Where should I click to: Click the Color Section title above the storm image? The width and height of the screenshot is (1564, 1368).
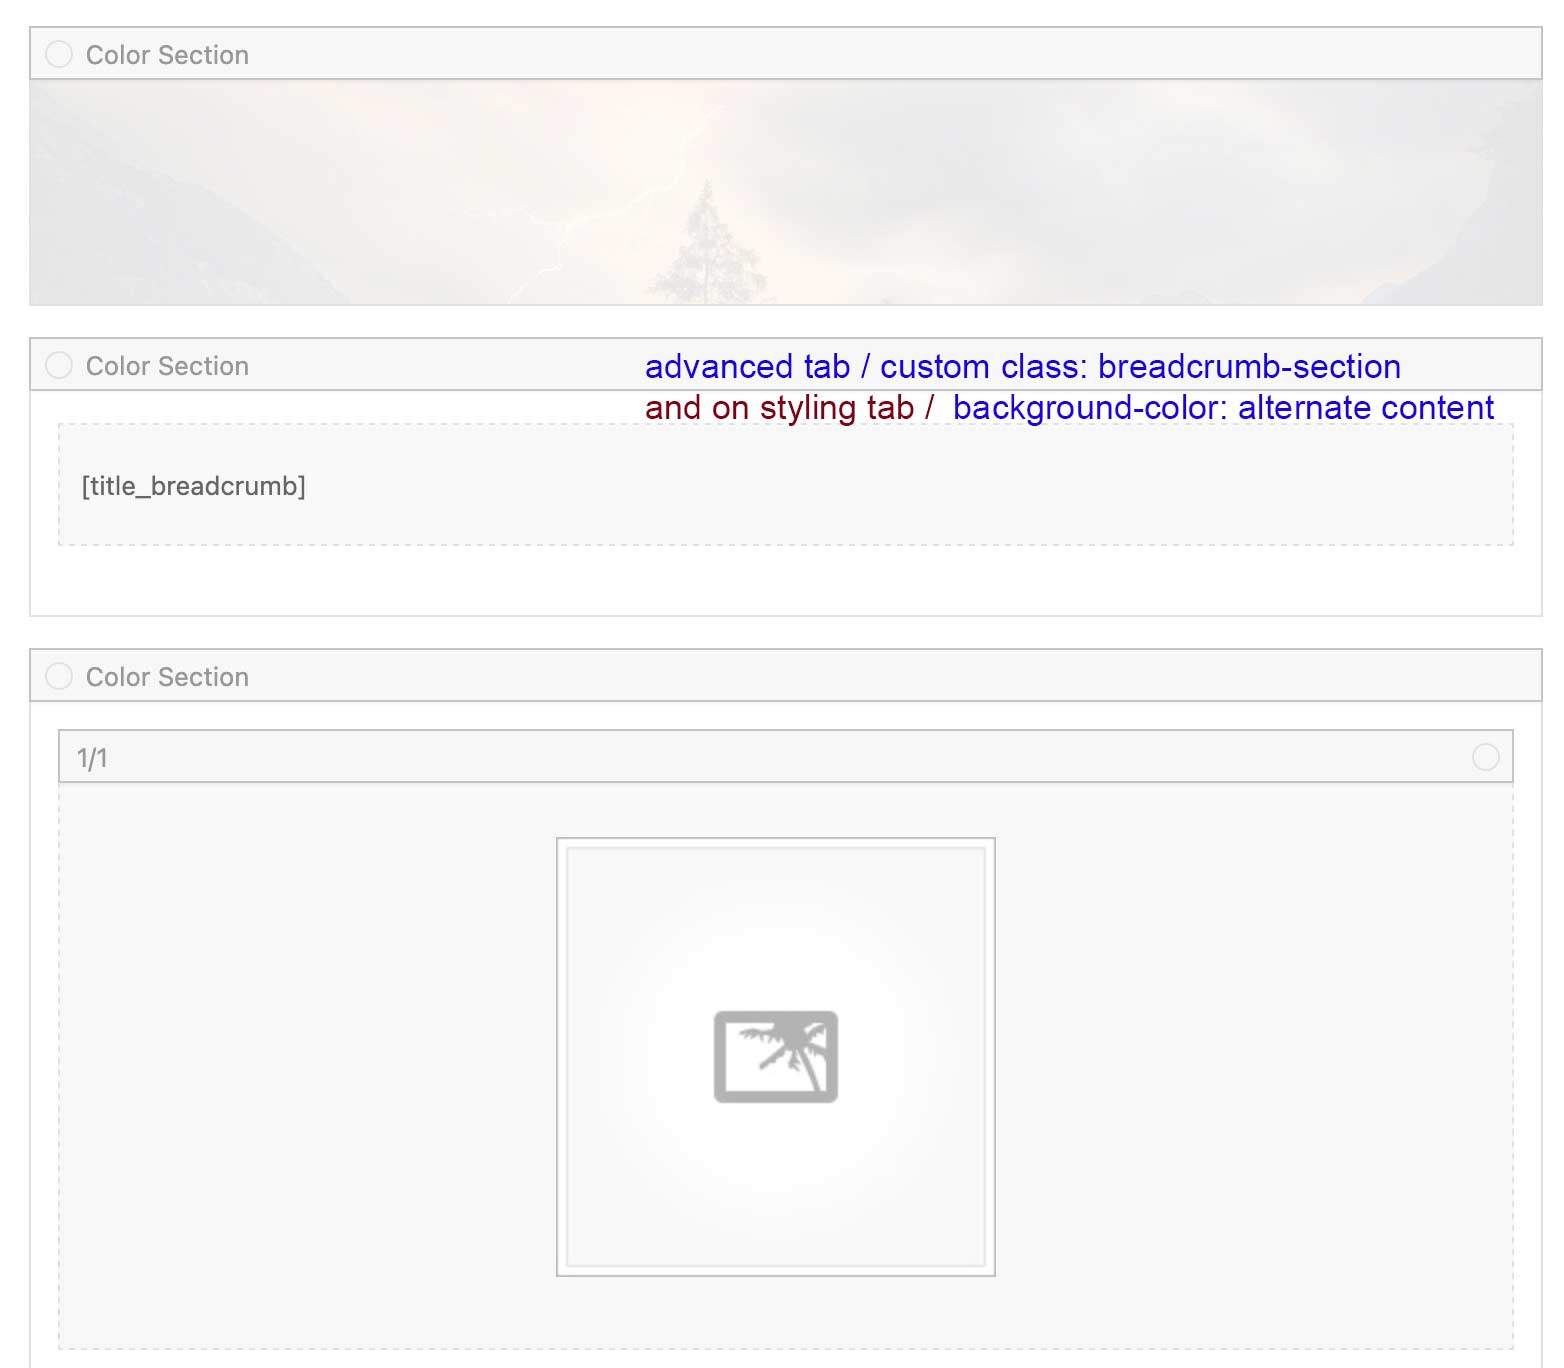pyautogui.click(x=167, y=55)
